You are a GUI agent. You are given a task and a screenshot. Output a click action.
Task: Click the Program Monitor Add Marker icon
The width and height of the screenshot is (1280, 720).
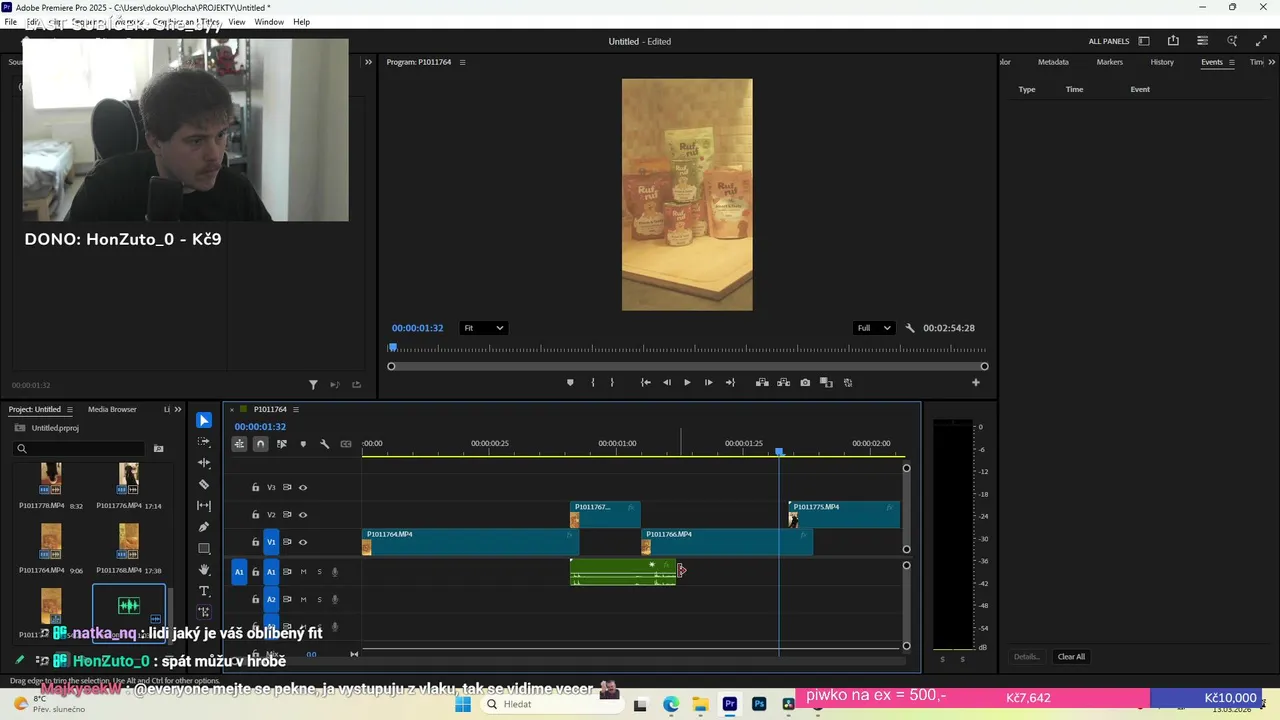(x=570, y=382)
